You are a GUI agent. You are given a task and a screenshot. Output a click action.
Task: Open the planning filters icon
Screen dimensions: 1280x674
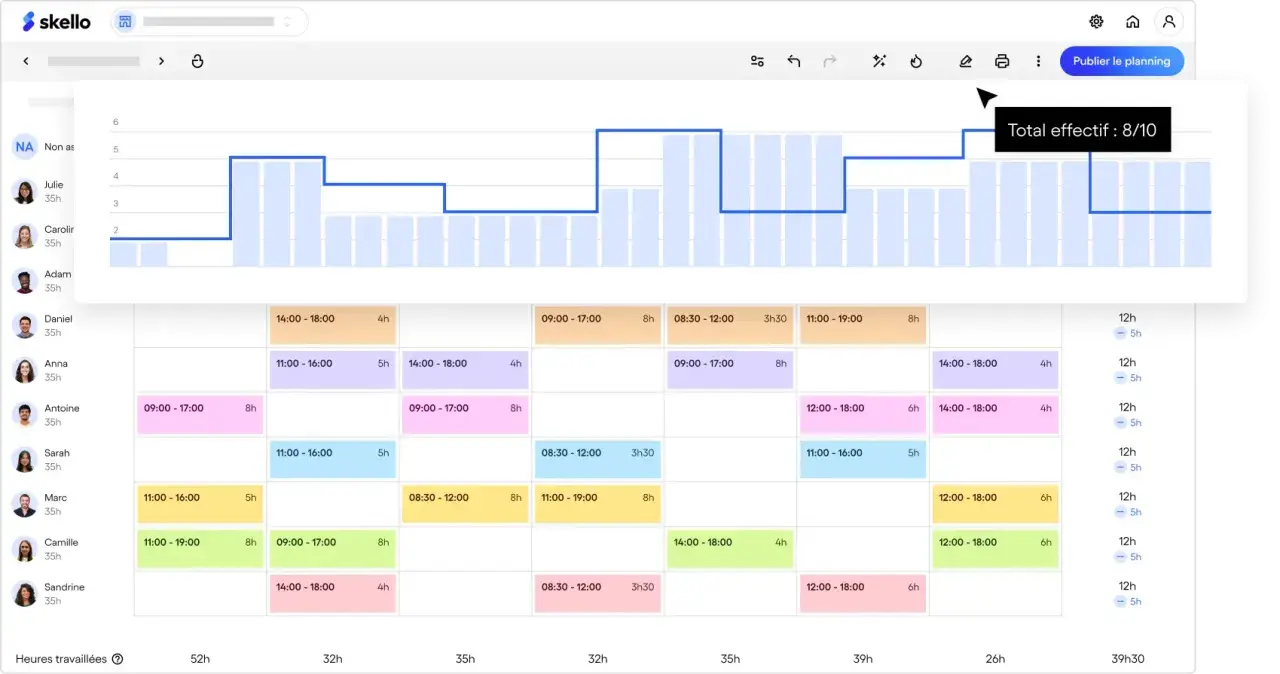(x=757, y=61)
